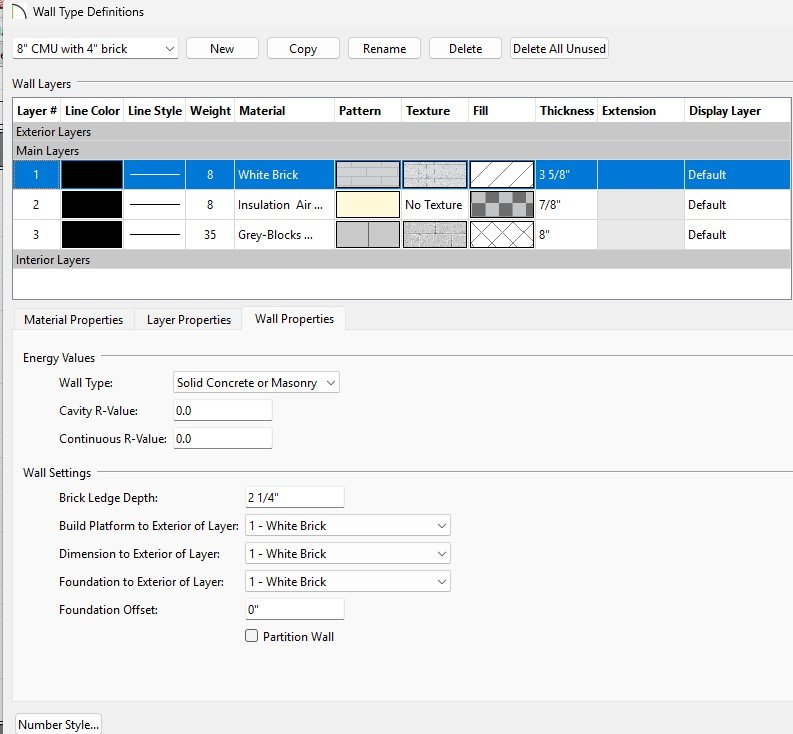Screen dimensions: 793x734
Task: Enable the Partition Wall checkbox
Action: pyautogui.click(x=252, y=636)
